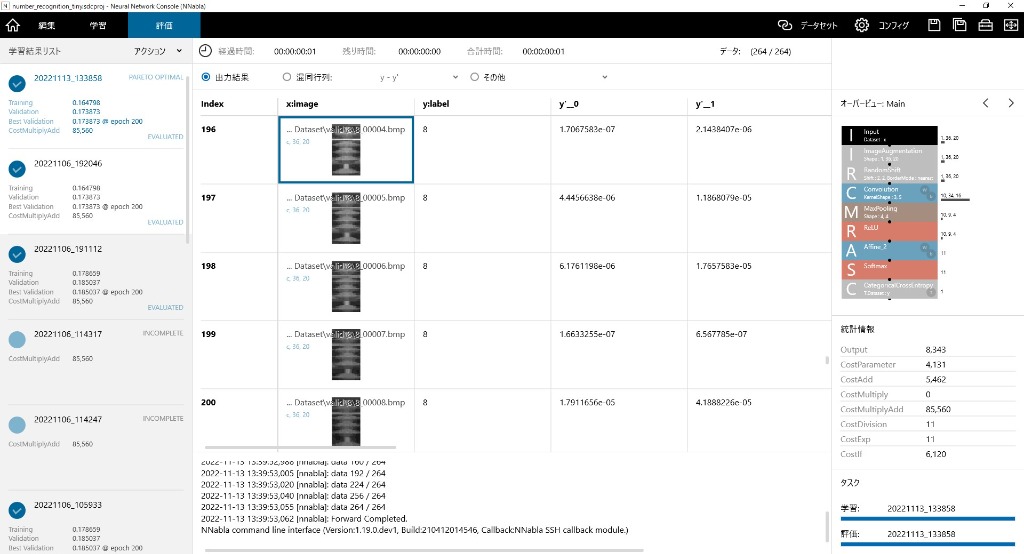The image size is (1024, 554).
Task: Click y'__0 value 1.7067583e-07
Action: (587, 129)
